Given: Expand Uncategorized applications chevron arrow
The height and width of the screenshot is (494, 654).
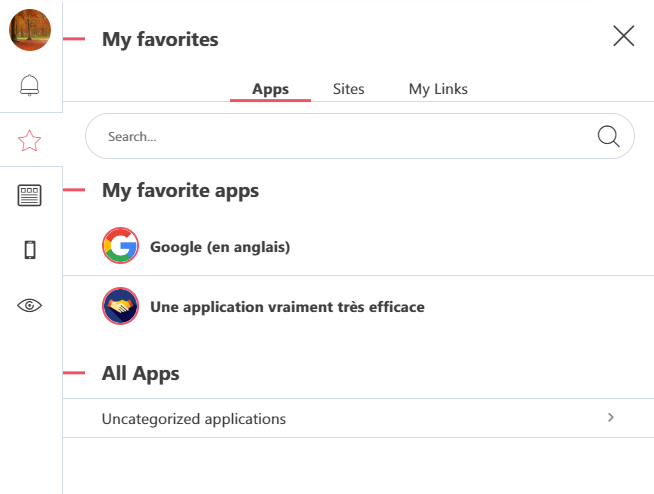Looking at the screenshot, I should (611, 417).
